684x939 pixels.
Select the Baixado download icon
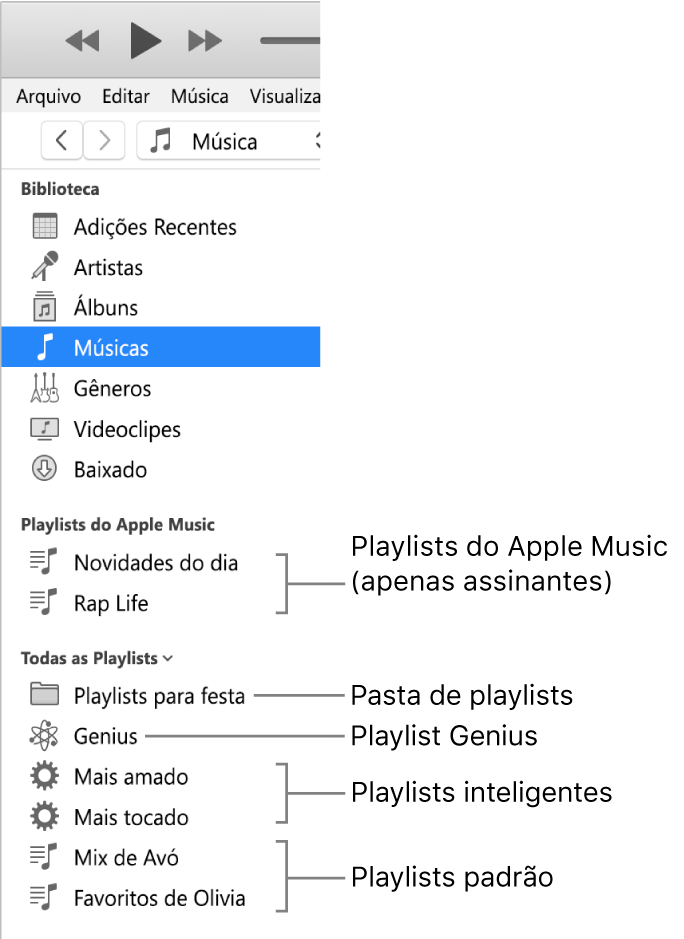pyautogui.click(x=46, y=469)
